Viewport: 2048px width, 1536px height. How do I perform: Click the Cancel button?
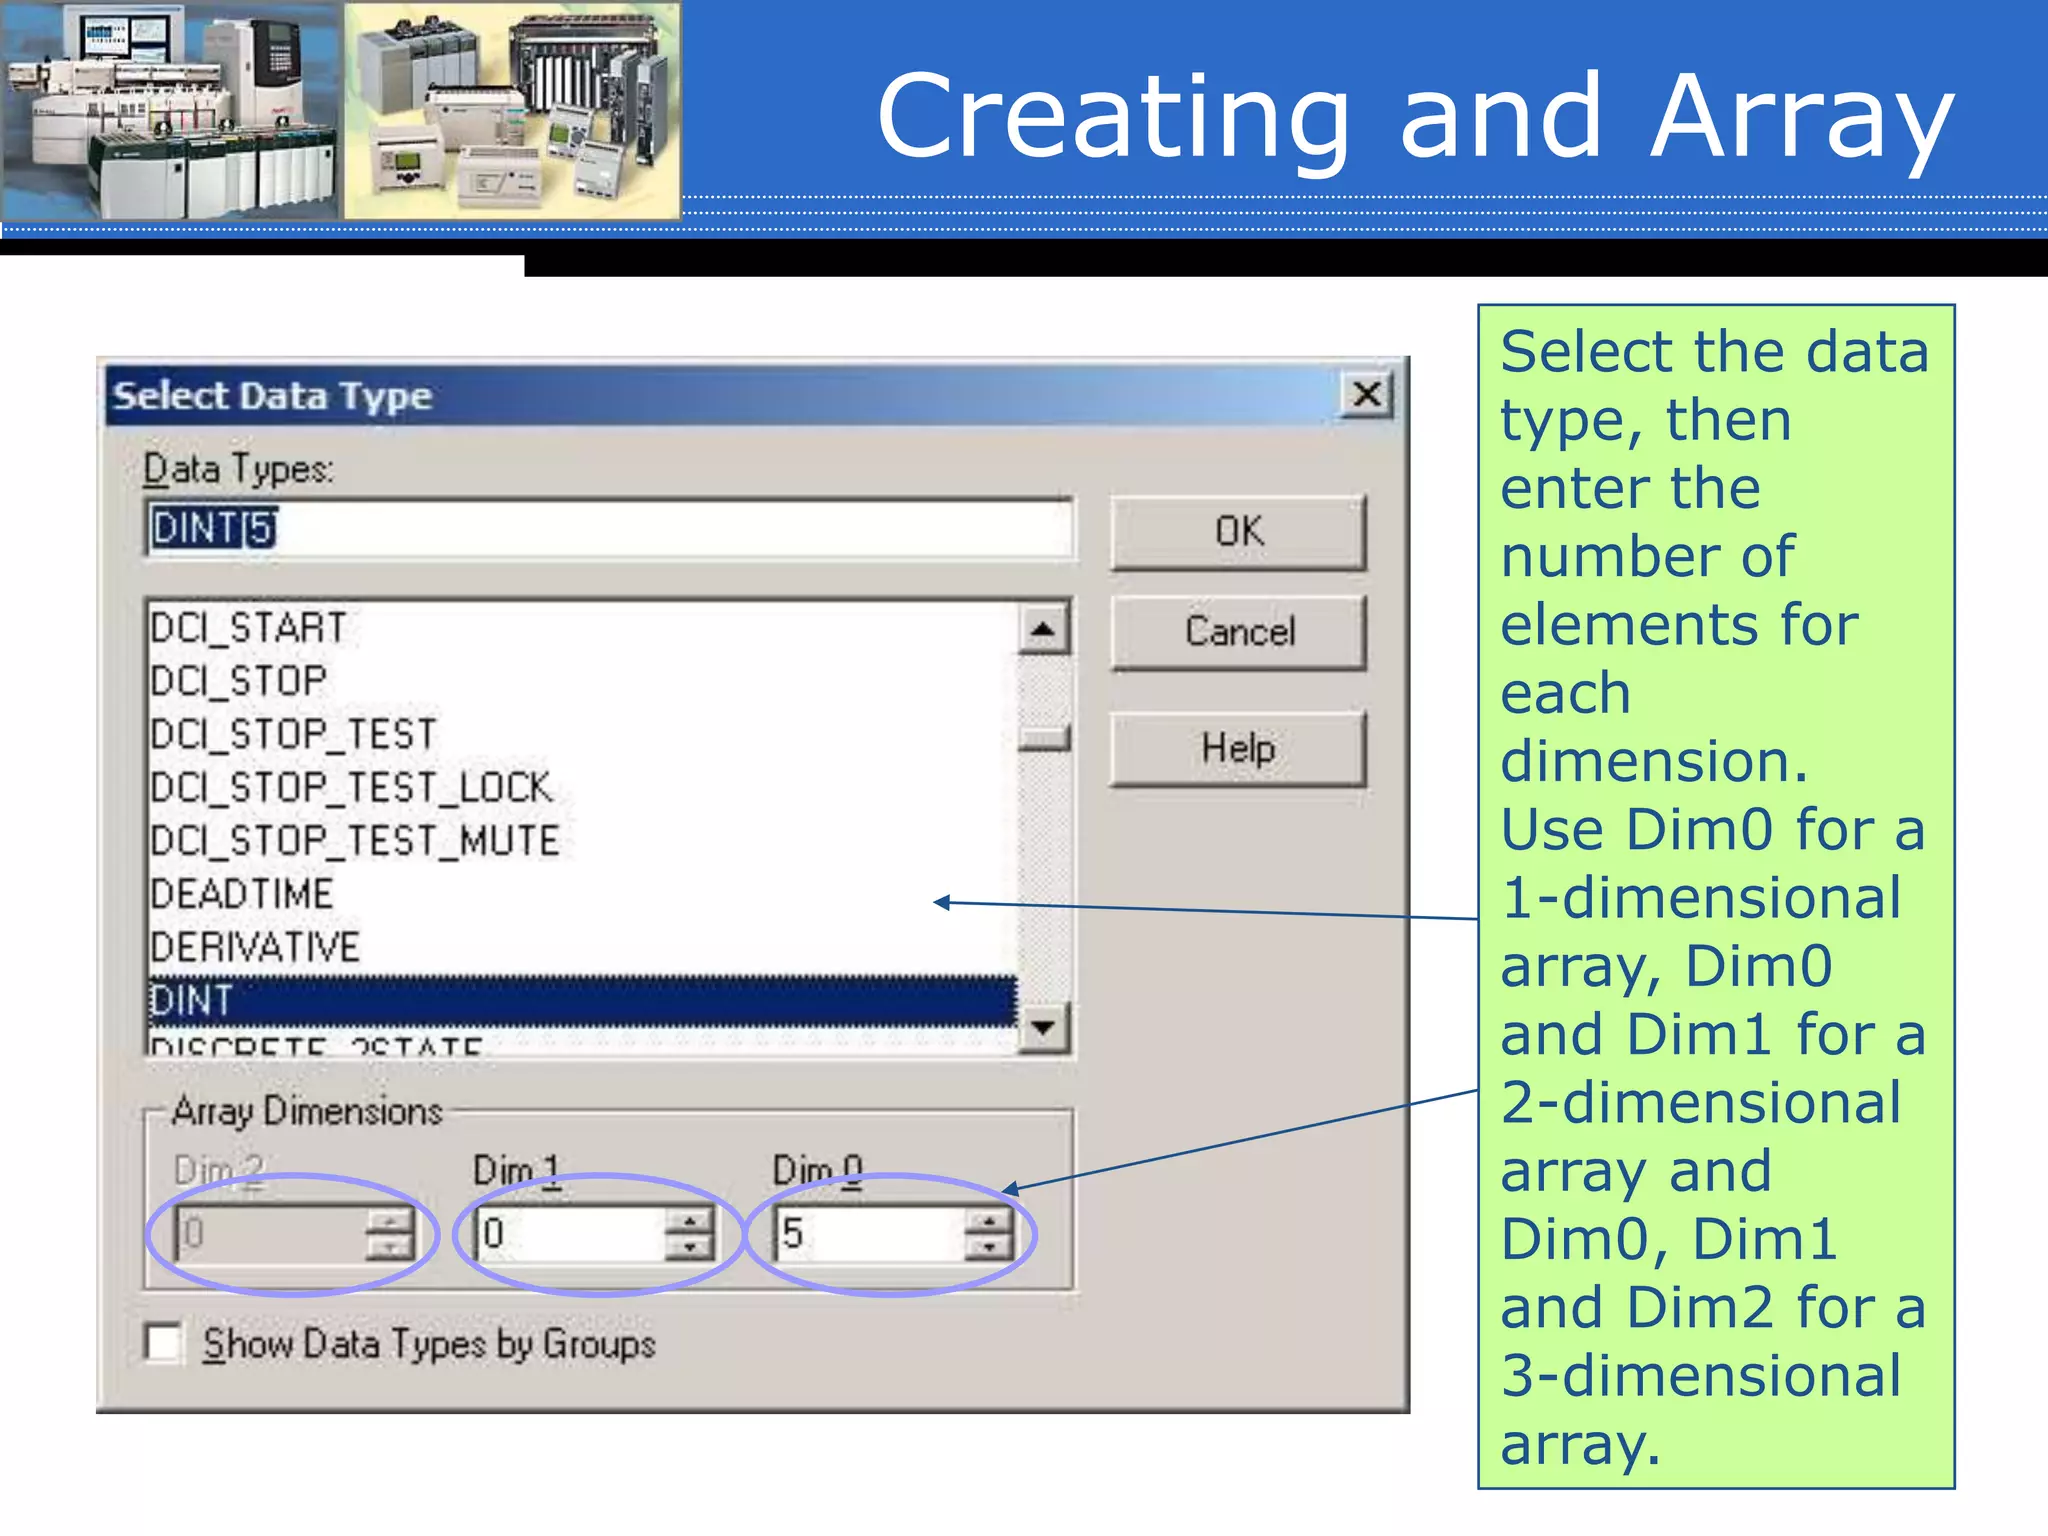(x=1238, y=632)
